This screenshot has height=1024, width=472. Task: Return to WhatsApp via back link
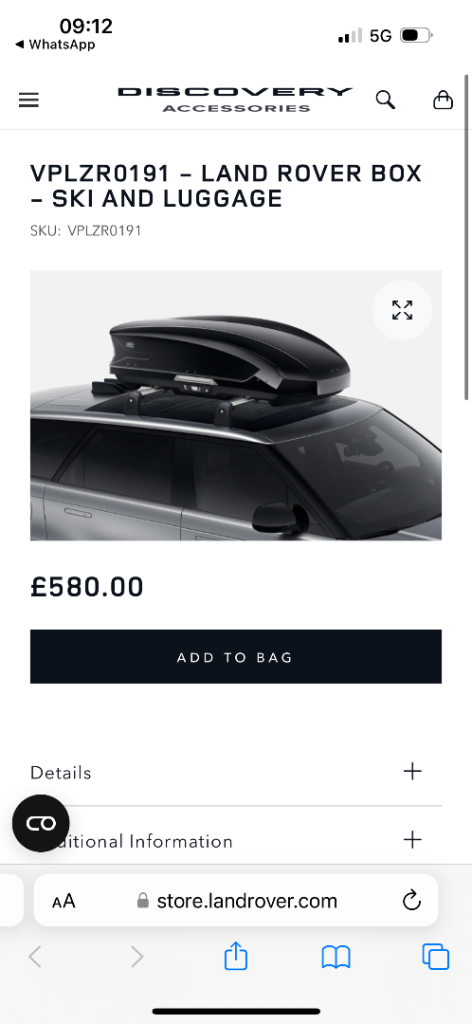(x=55, y=44)
